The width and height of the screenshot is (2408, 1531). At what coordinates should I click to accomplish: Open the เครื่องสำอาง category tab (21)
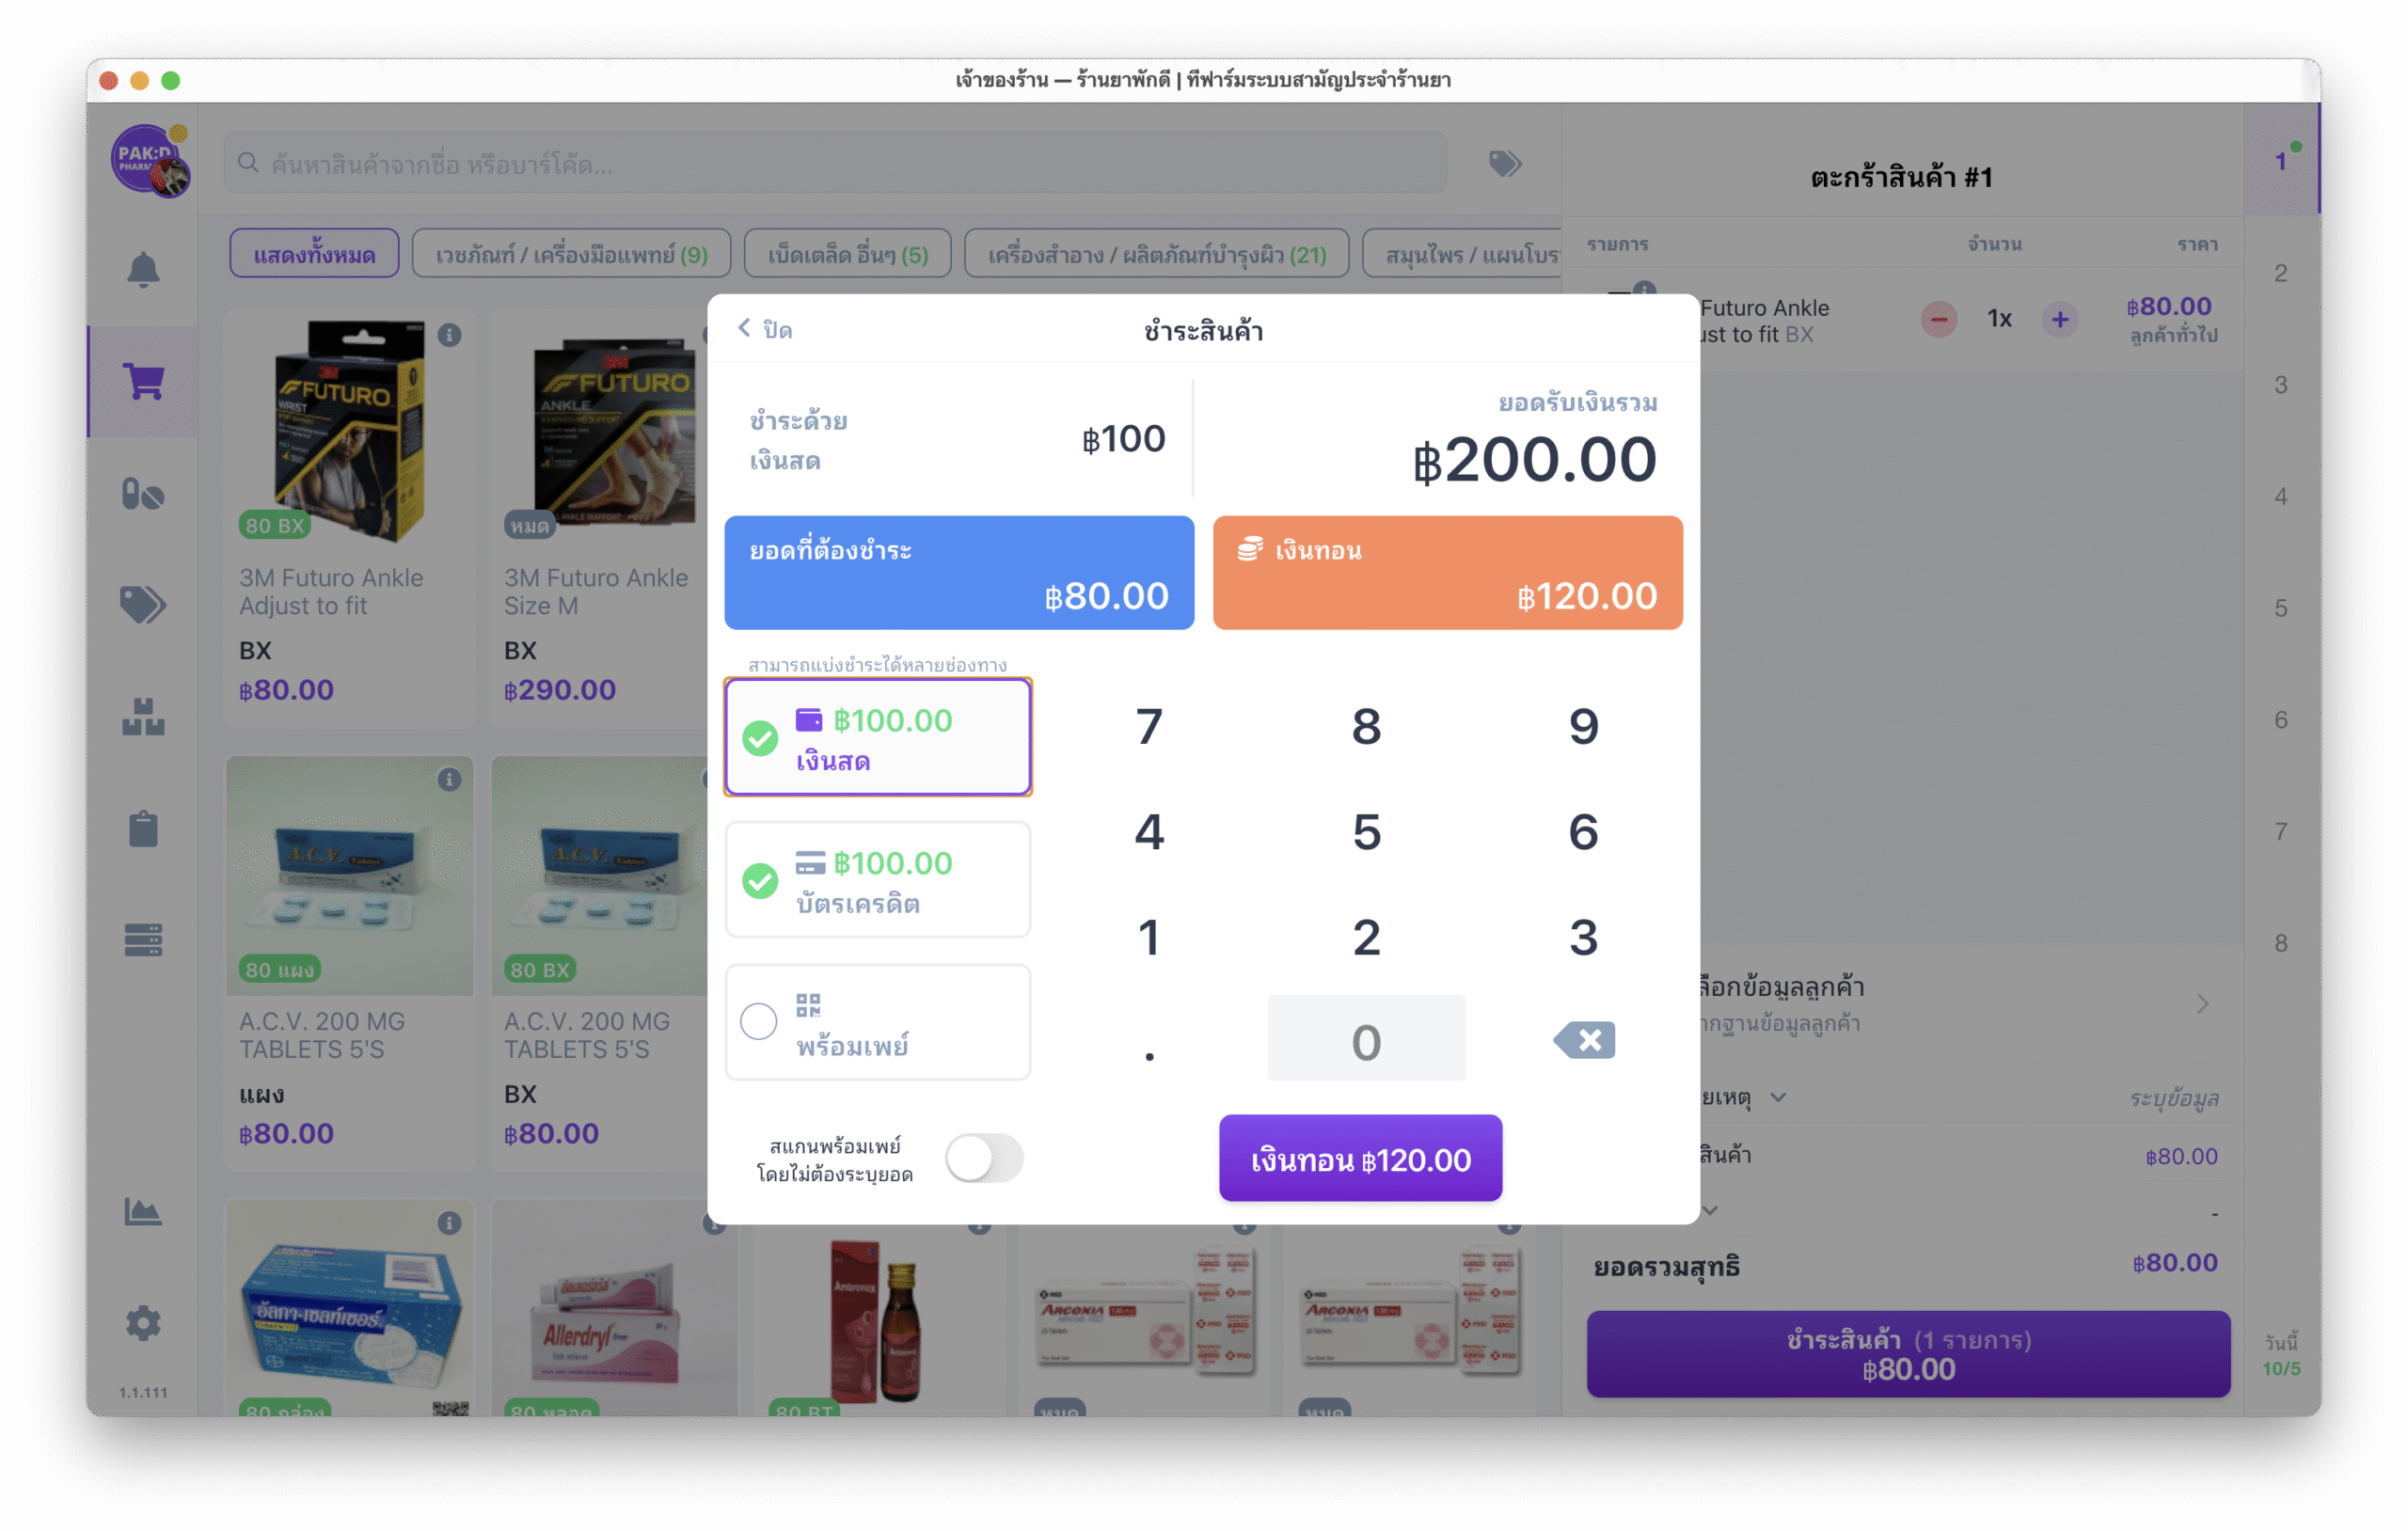(x=1156, y=254)
